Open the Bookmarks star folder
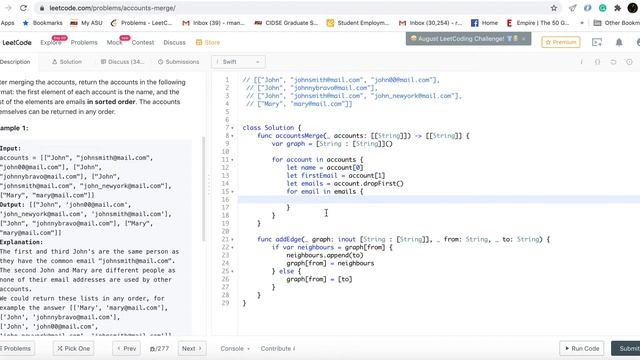 pos(42,23)
